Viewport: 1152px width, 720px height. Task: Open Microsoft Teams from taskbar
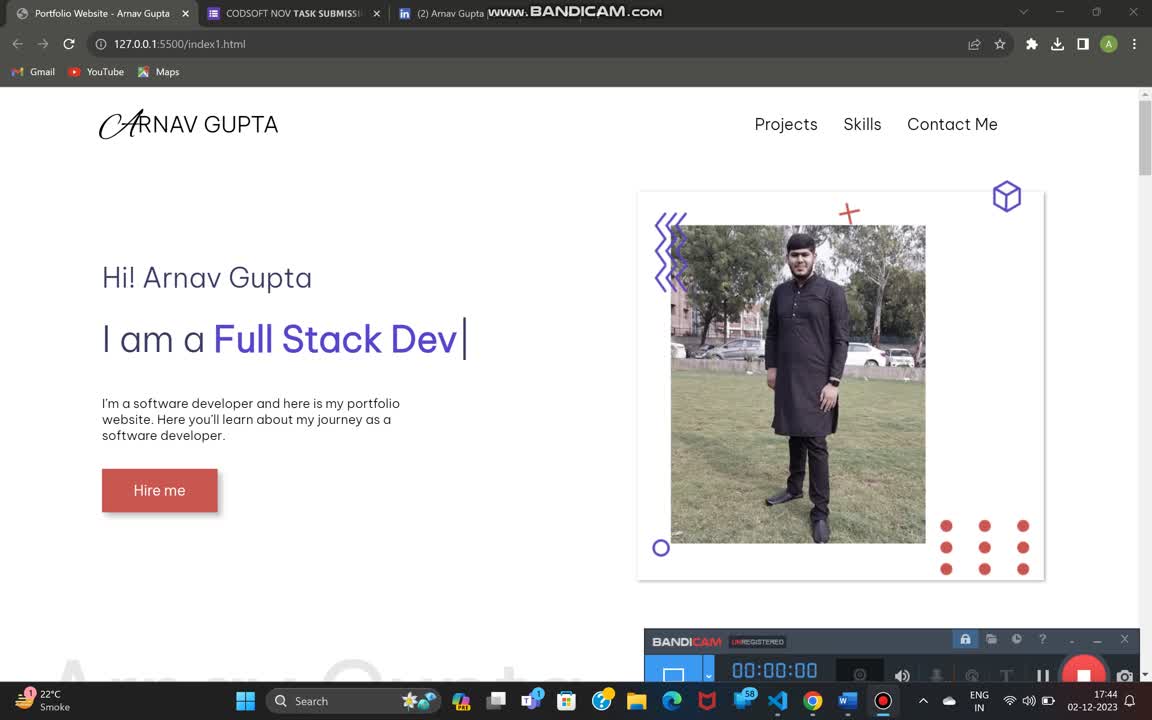(x=531, y=701)
